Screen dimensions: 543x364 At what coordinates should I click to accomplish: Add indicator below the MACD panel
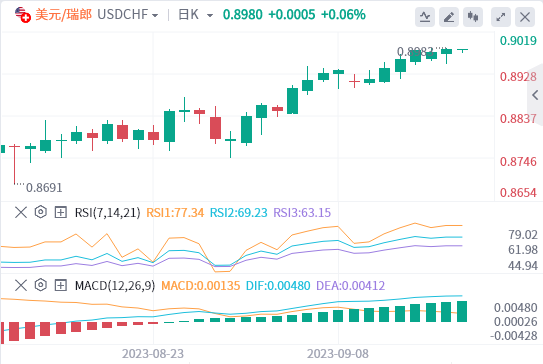(x=61, y=285)
